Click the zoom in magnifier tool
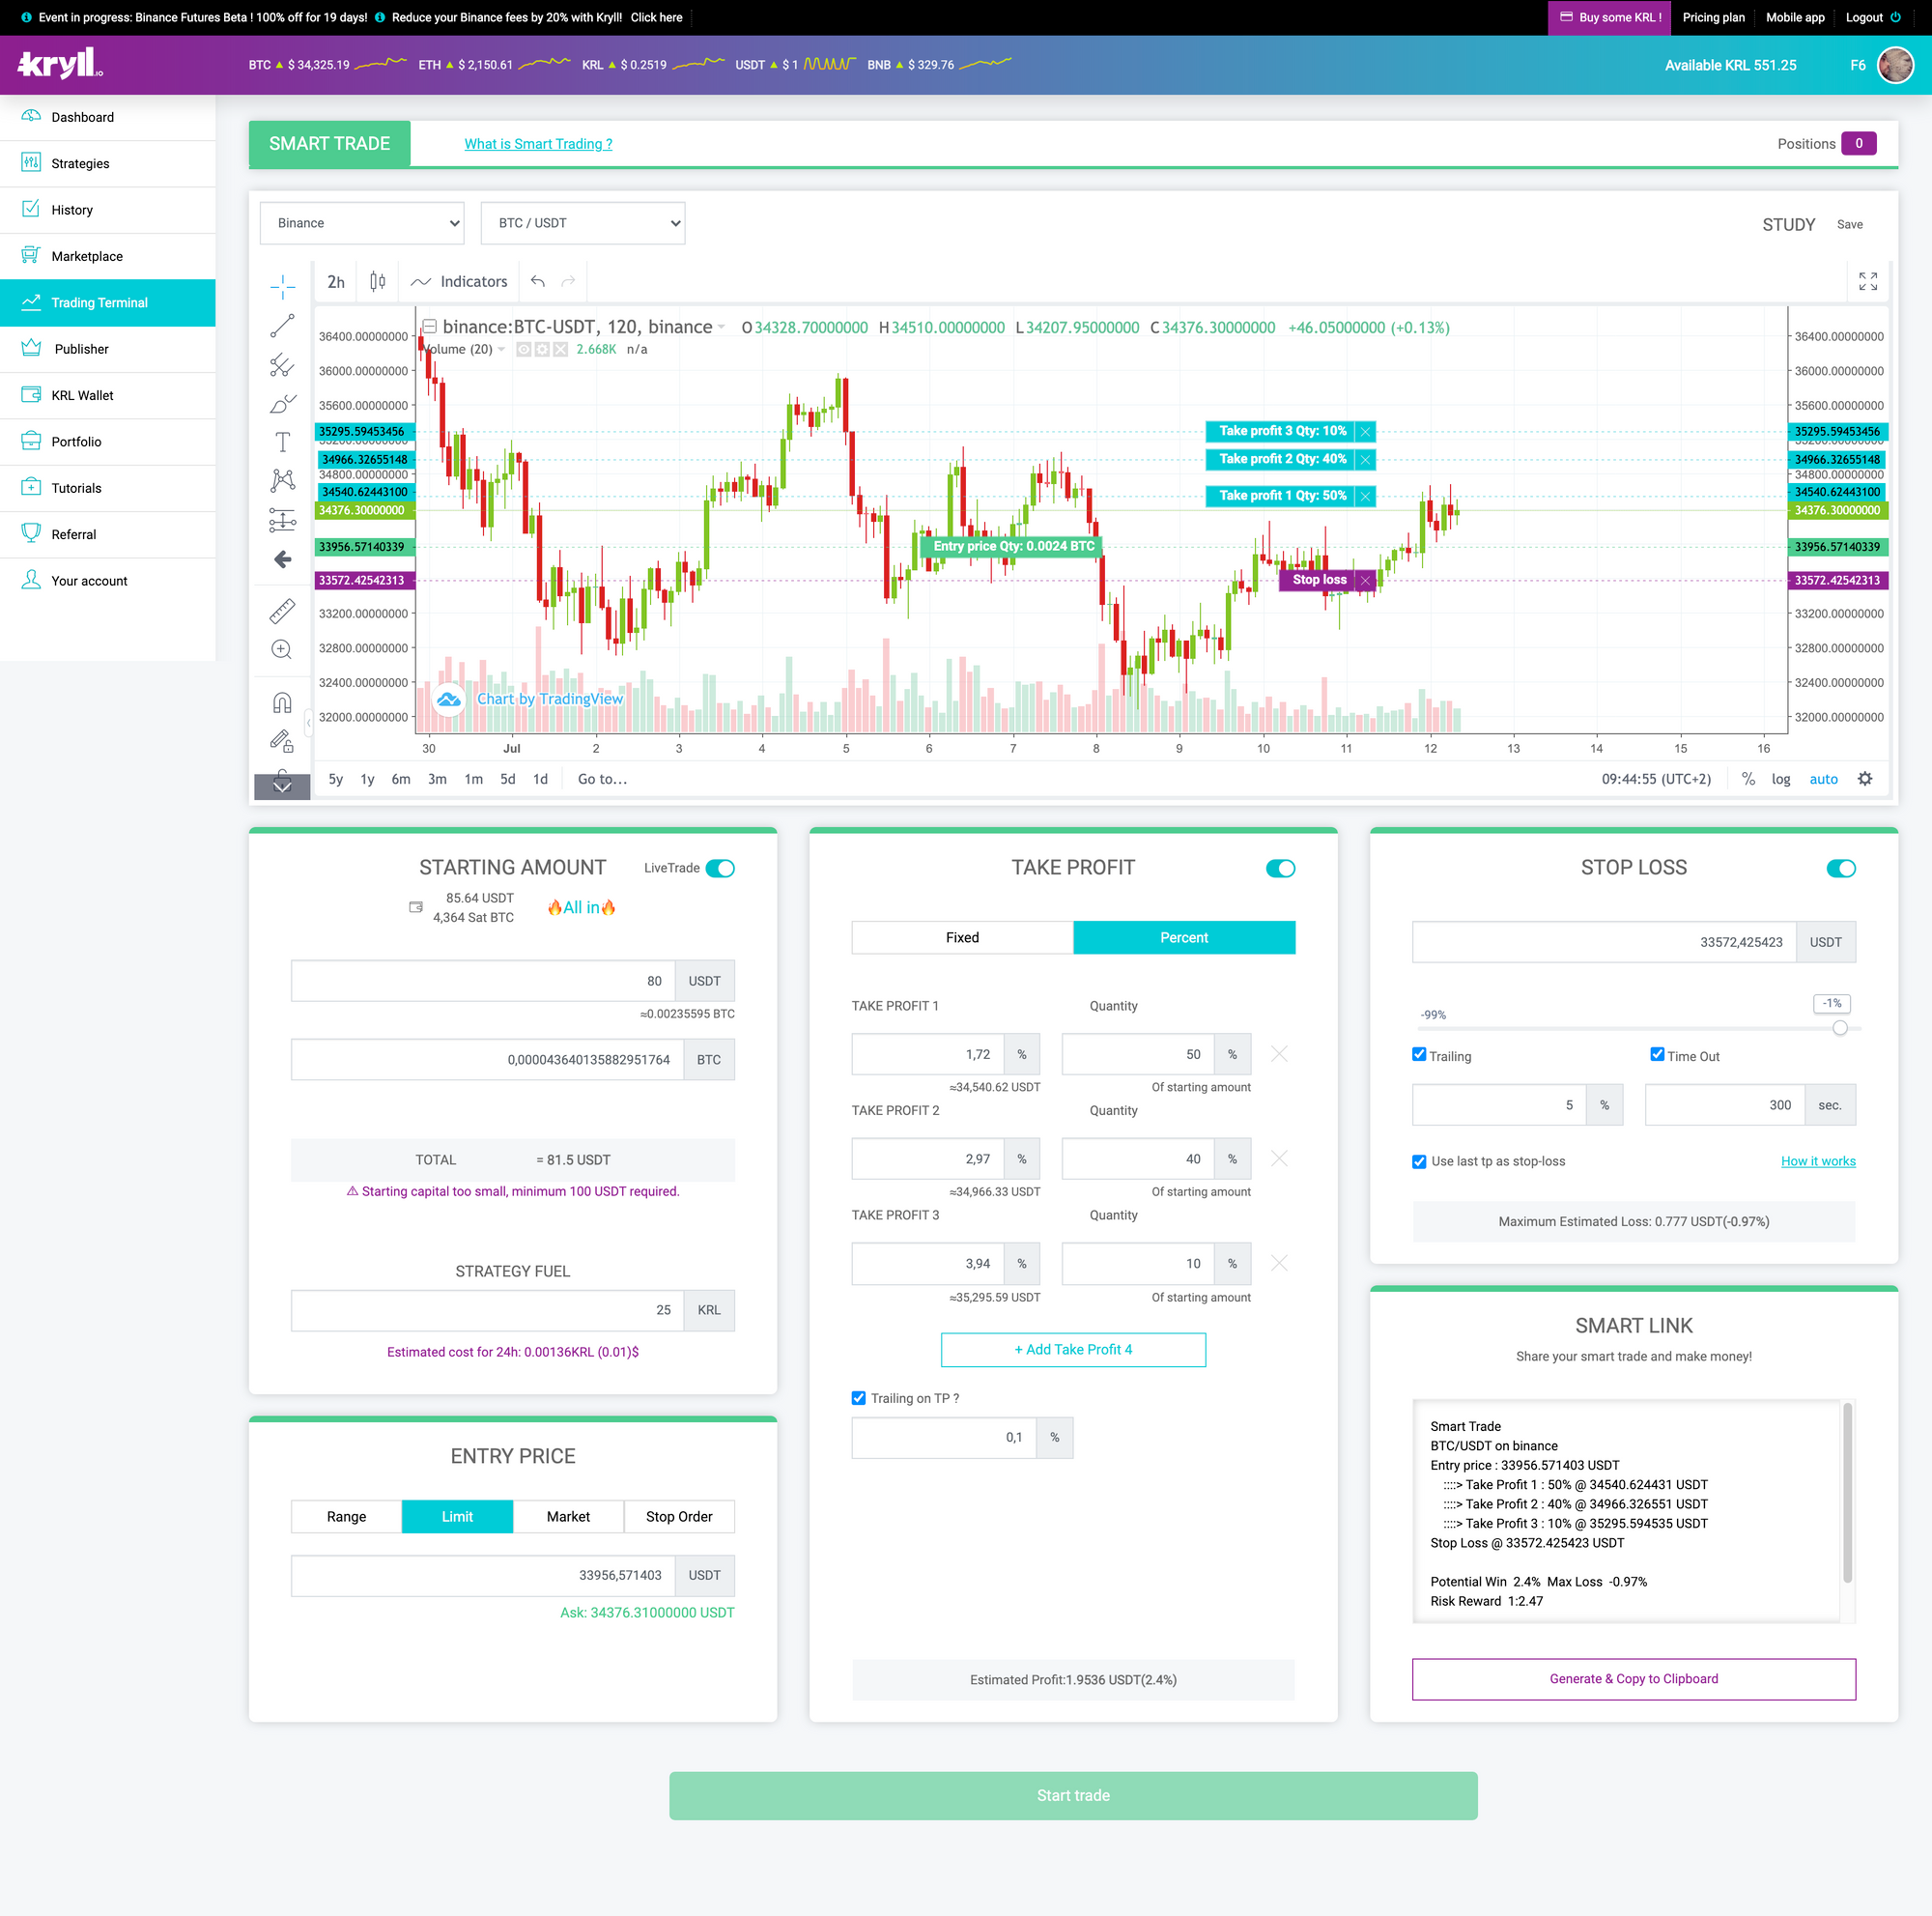The image size is (1932, 1916). click(282, 649)
